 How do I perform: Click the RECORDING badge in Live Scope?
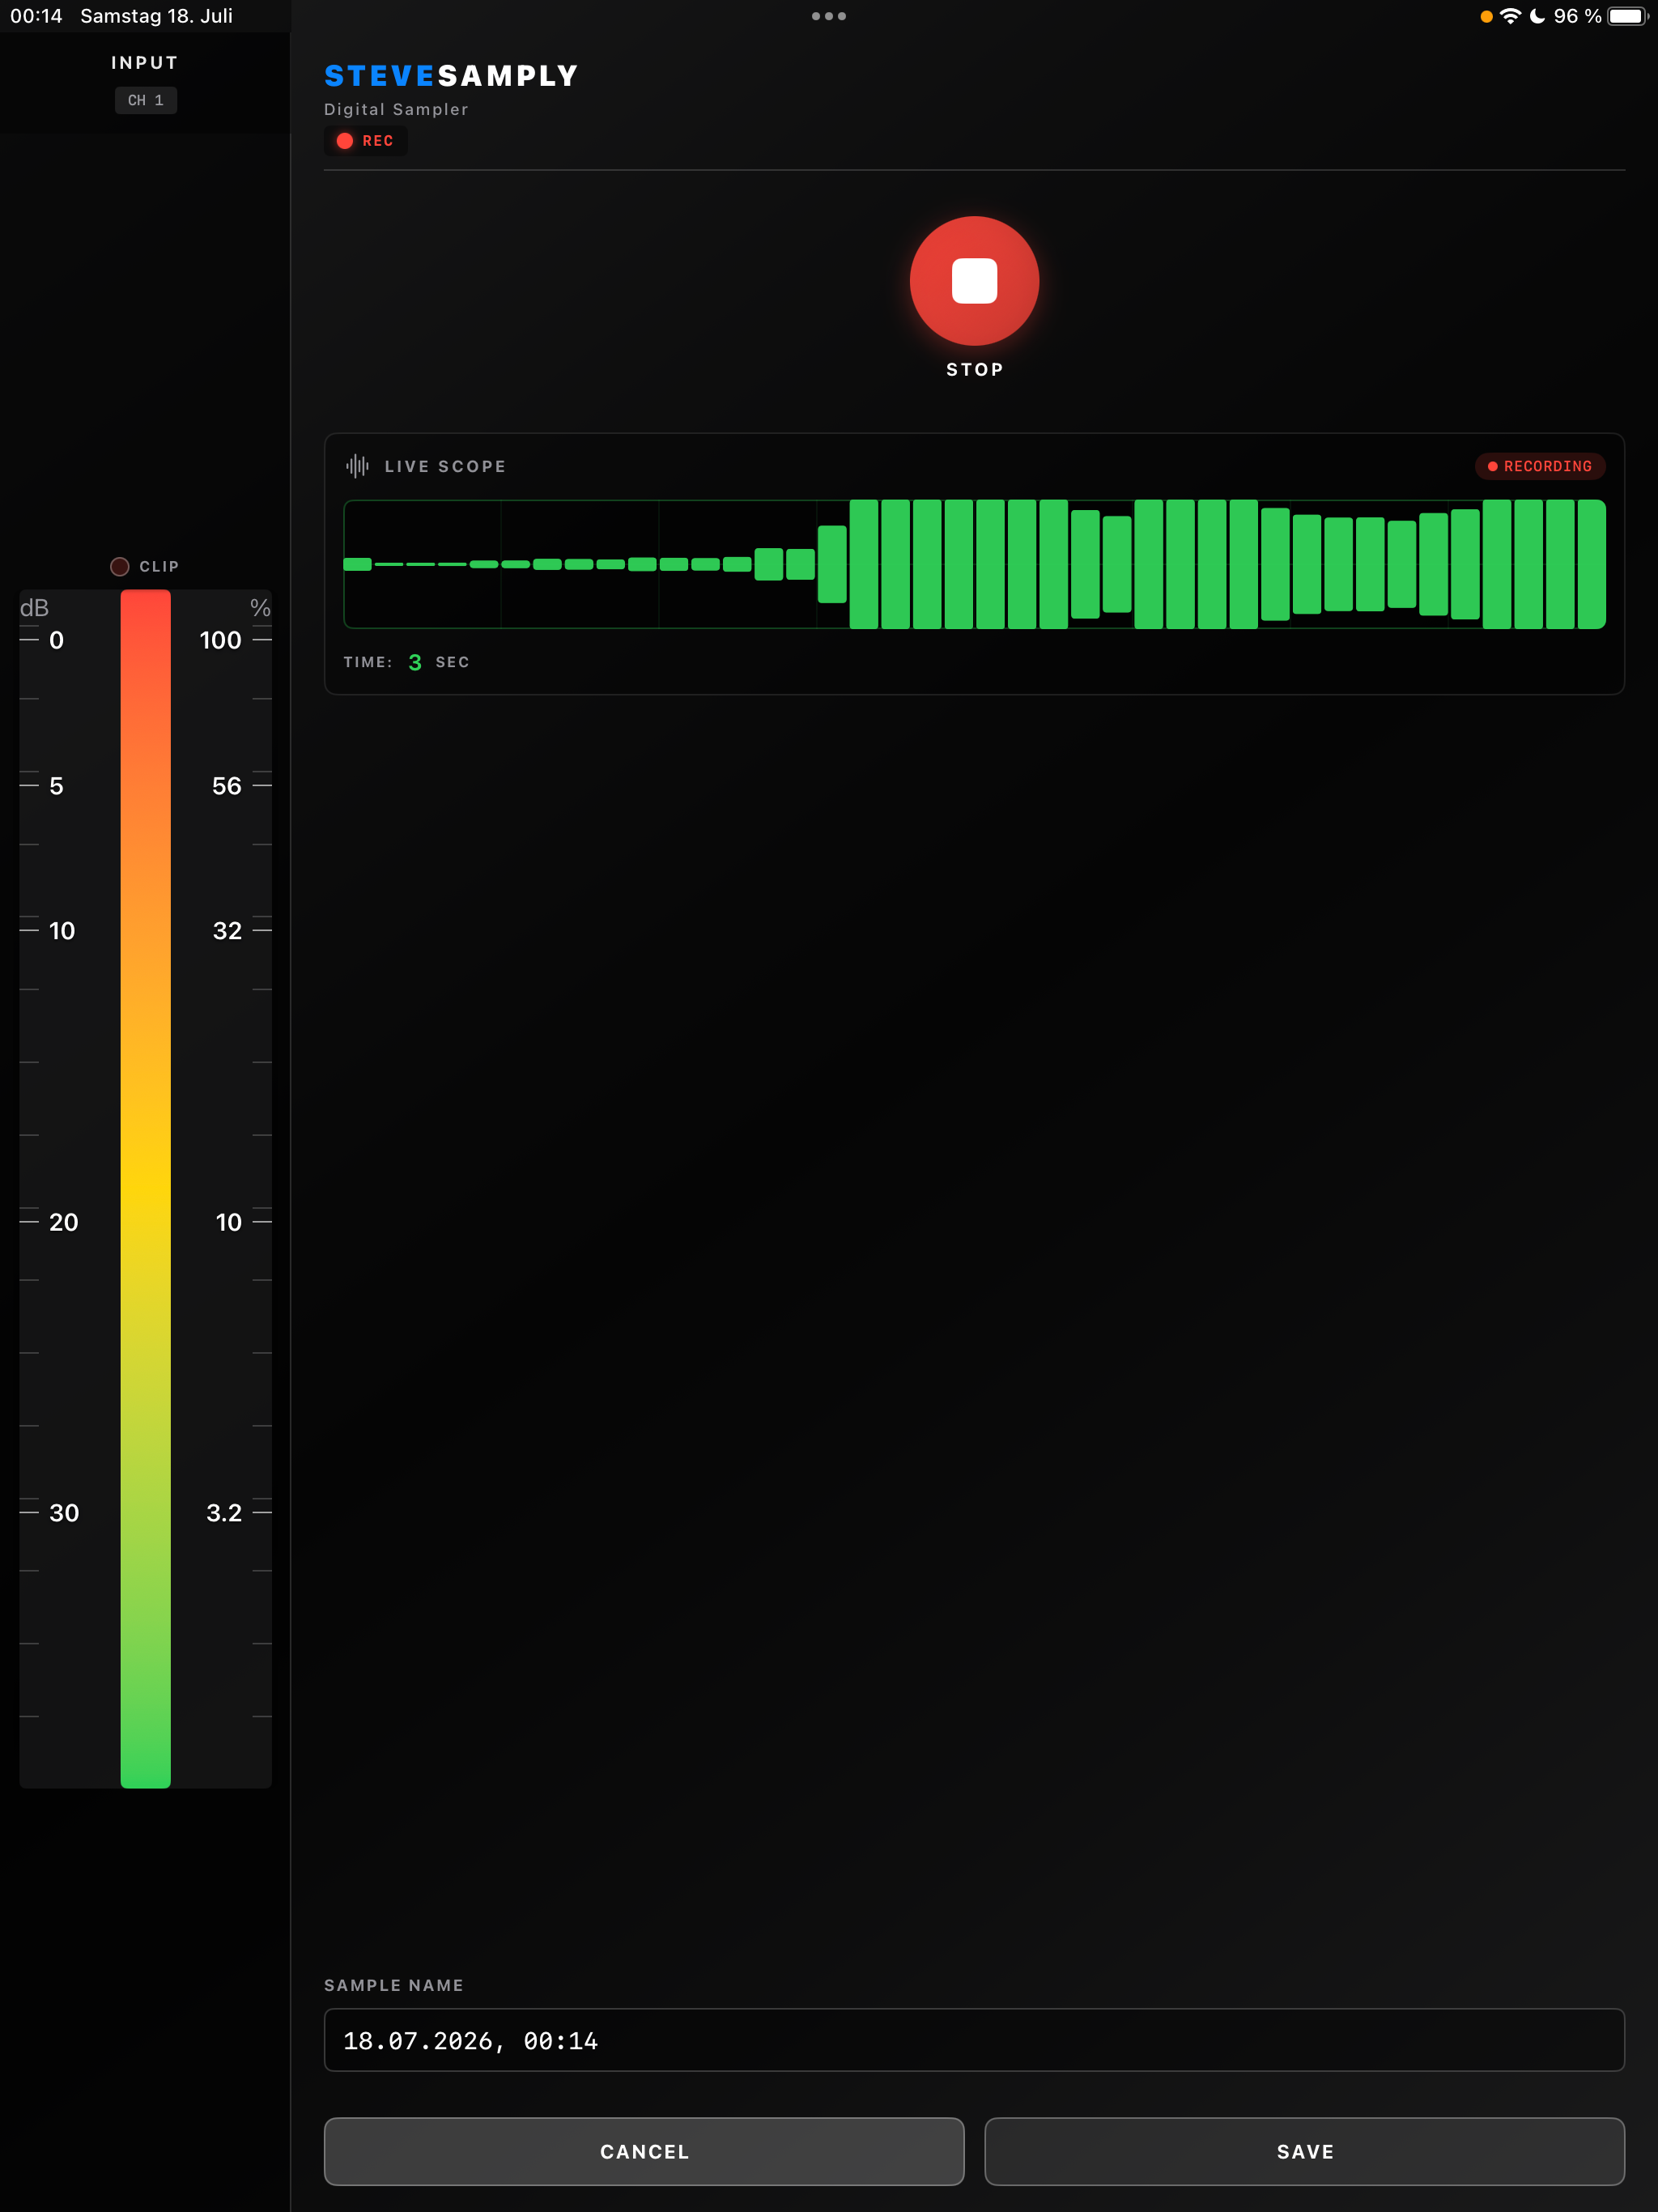pyautogui.click(x=1540, y=466)
